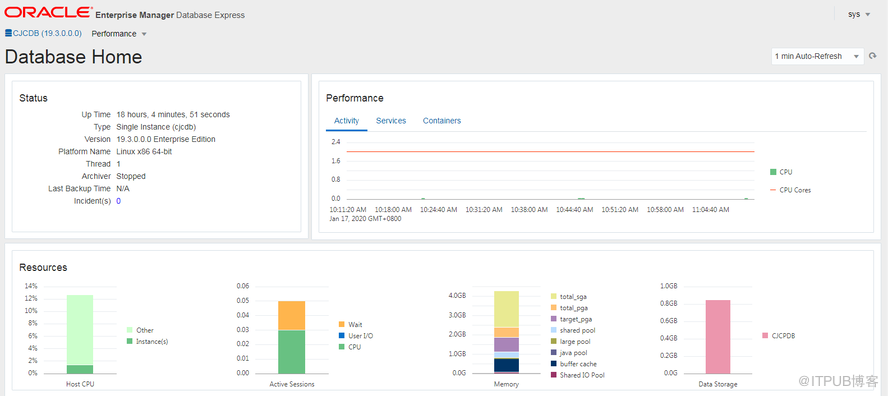
Task: Click the green CPU segment in Active Sessions bar
Action: pyautogui.click(x=292, y=352)
